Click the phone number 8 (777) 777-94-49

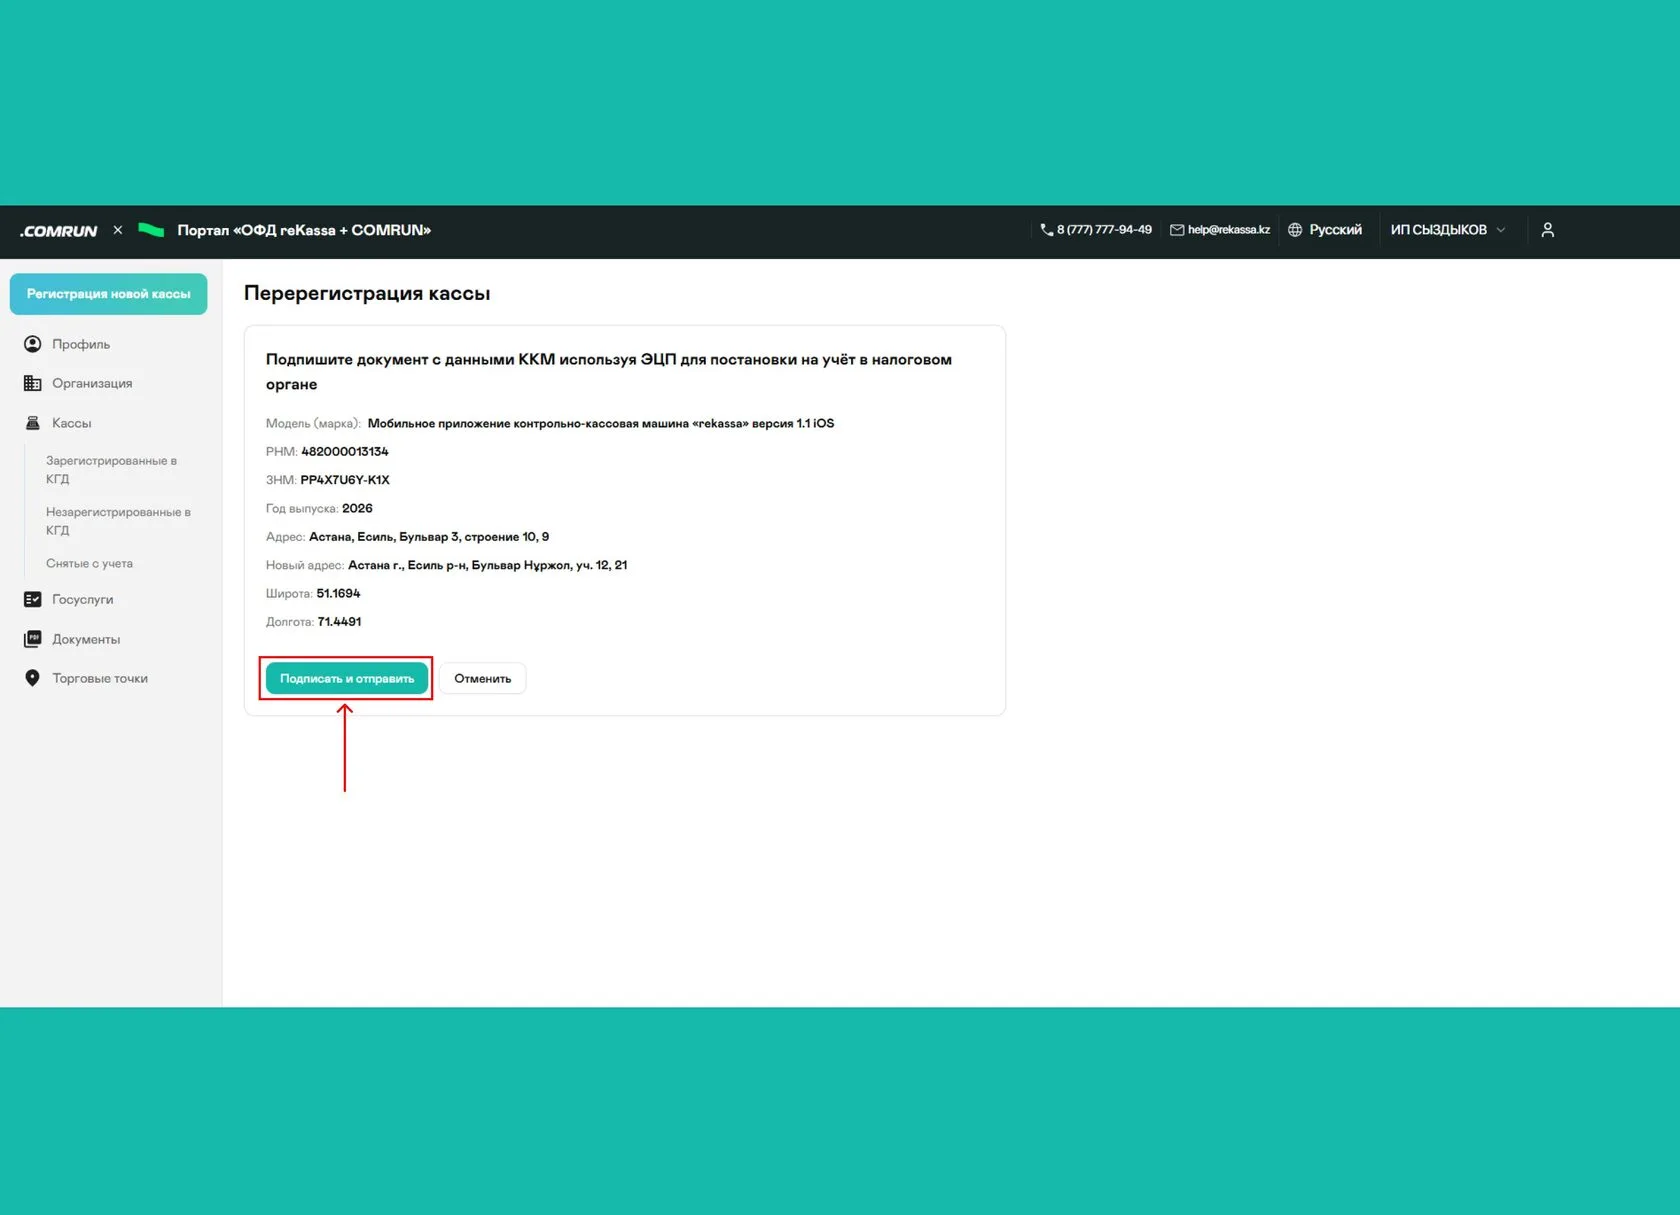pyautogui.click(x=1104, y=230)
